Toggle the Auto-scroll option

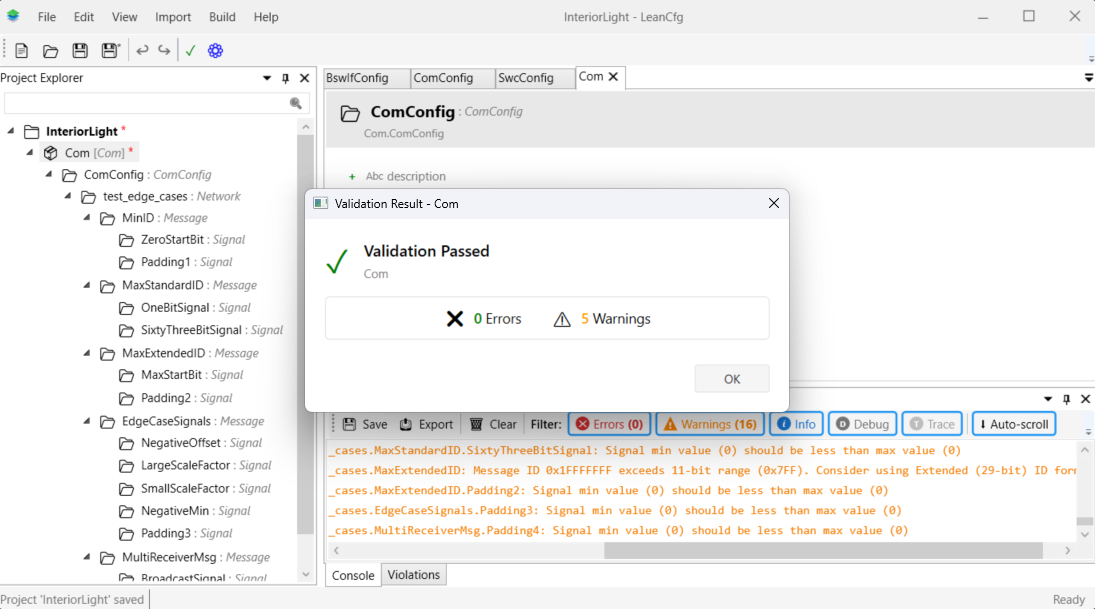1013,424
